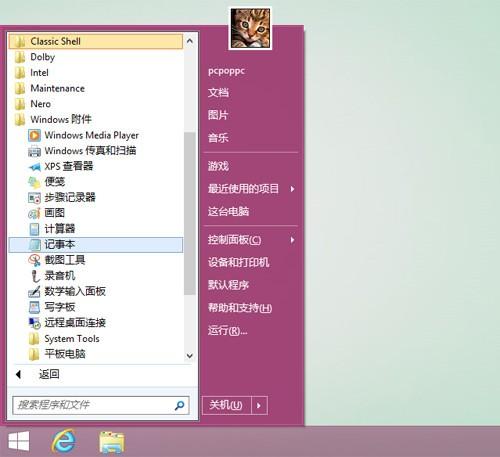Image resolution: width=500 pixels, height=457 pixels.
Task: Click the Nero folder icon
Action: click(x=20, y=104)
